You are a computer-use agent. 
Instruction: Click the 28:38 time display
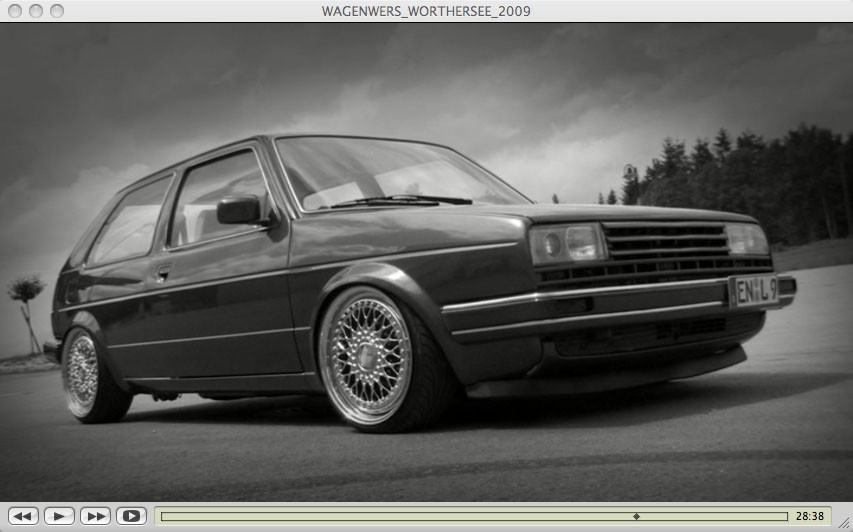tap(810, 517)
